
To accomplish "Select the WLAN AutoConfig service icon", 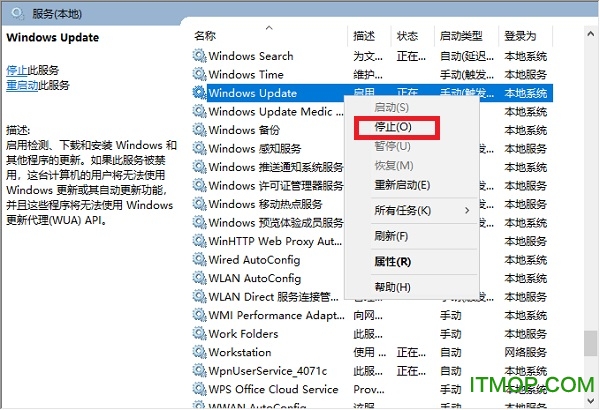I will tap(199, 278).
